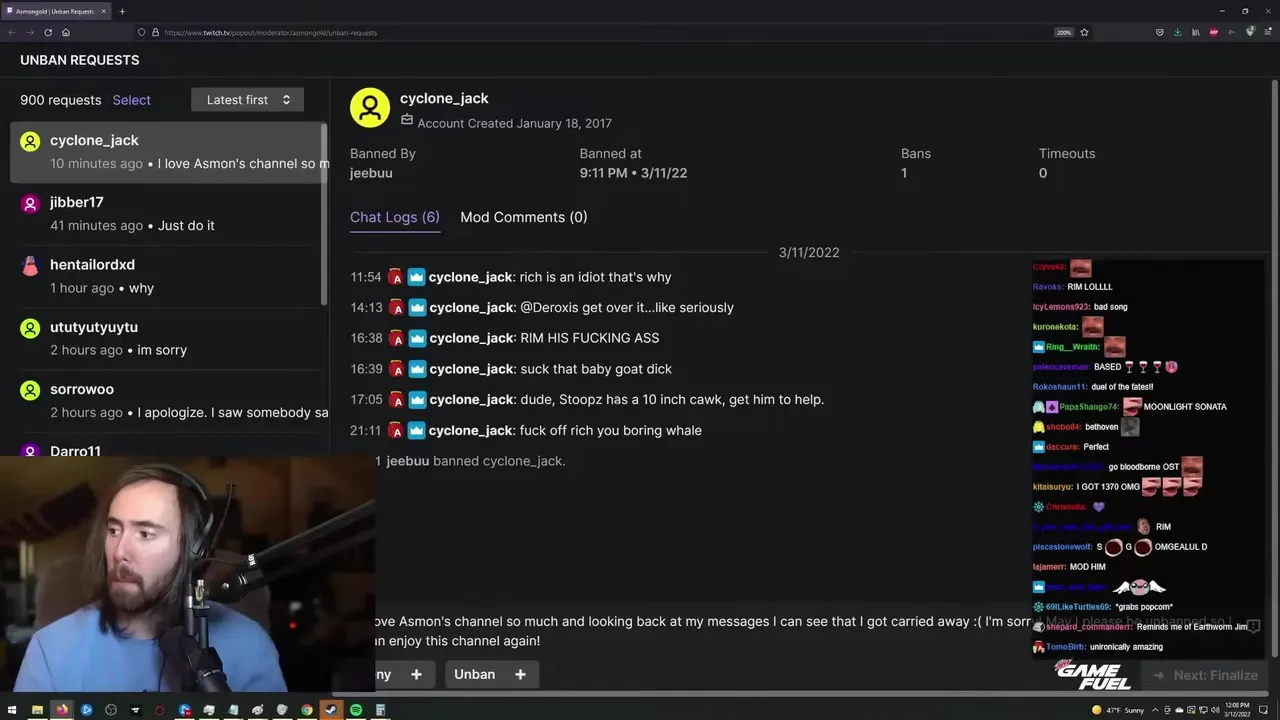Click the 3/11/2022 date separator
Image resolution: width=1280 pixels, height=720 pixels.
point(809,253)
